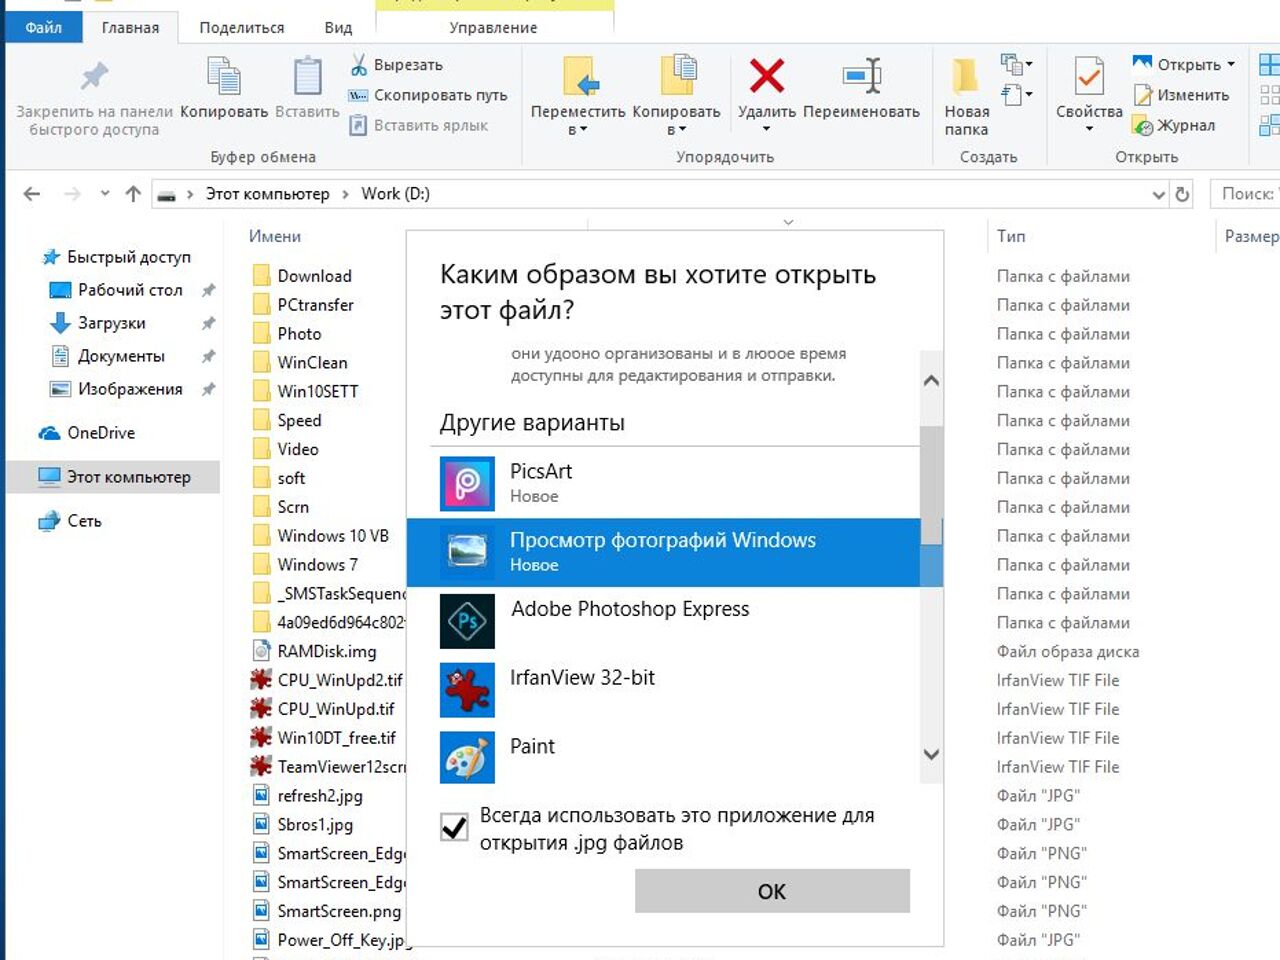This screenshot has height=960, width=1280.
Task: Expand the Properties dropdown arrow
Action: (1089, 129)
